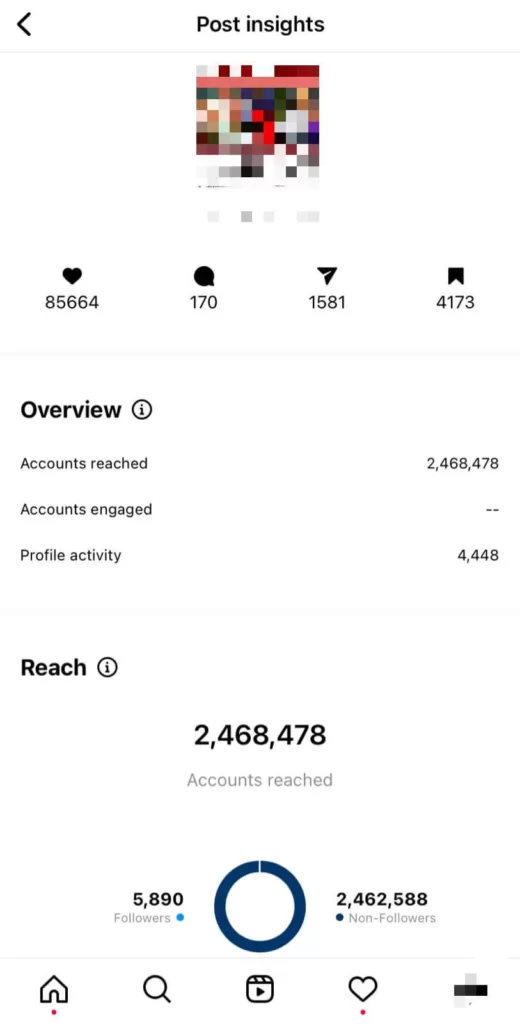Select the Accounts engaged row
The image size is (520, 1024).
[x=259, y=509]
